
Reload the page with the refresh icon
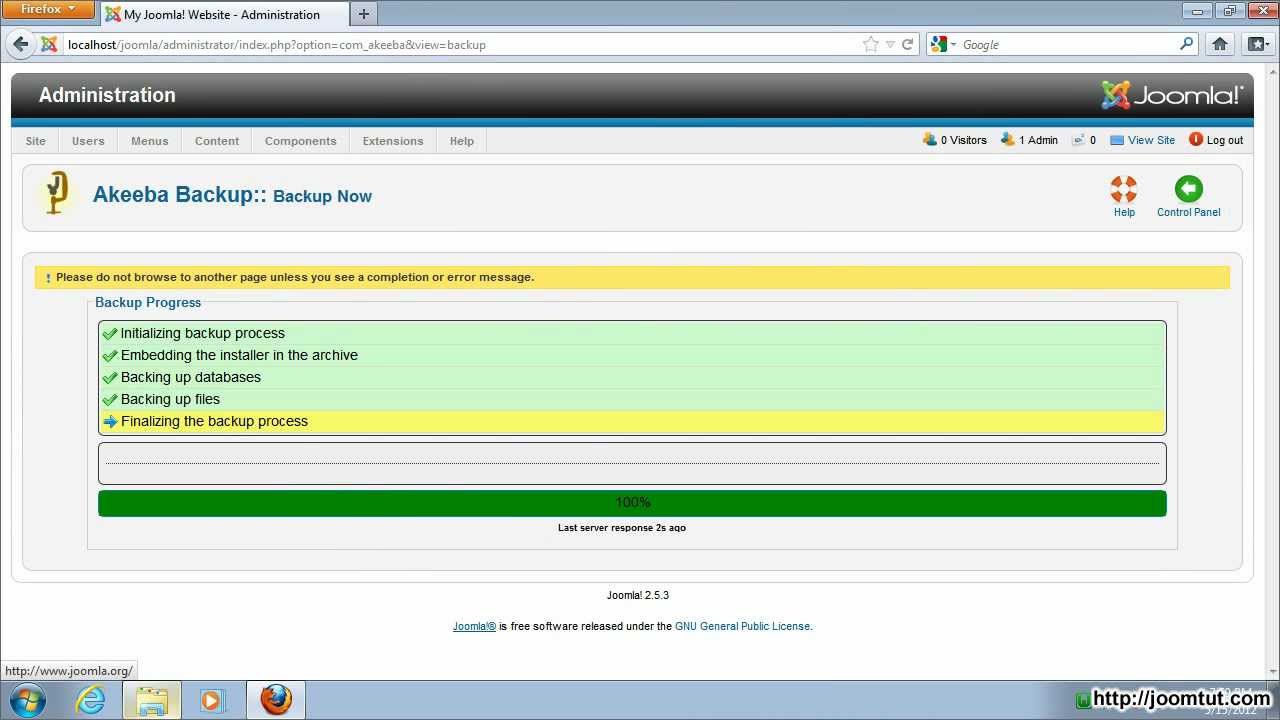(908, 44)
